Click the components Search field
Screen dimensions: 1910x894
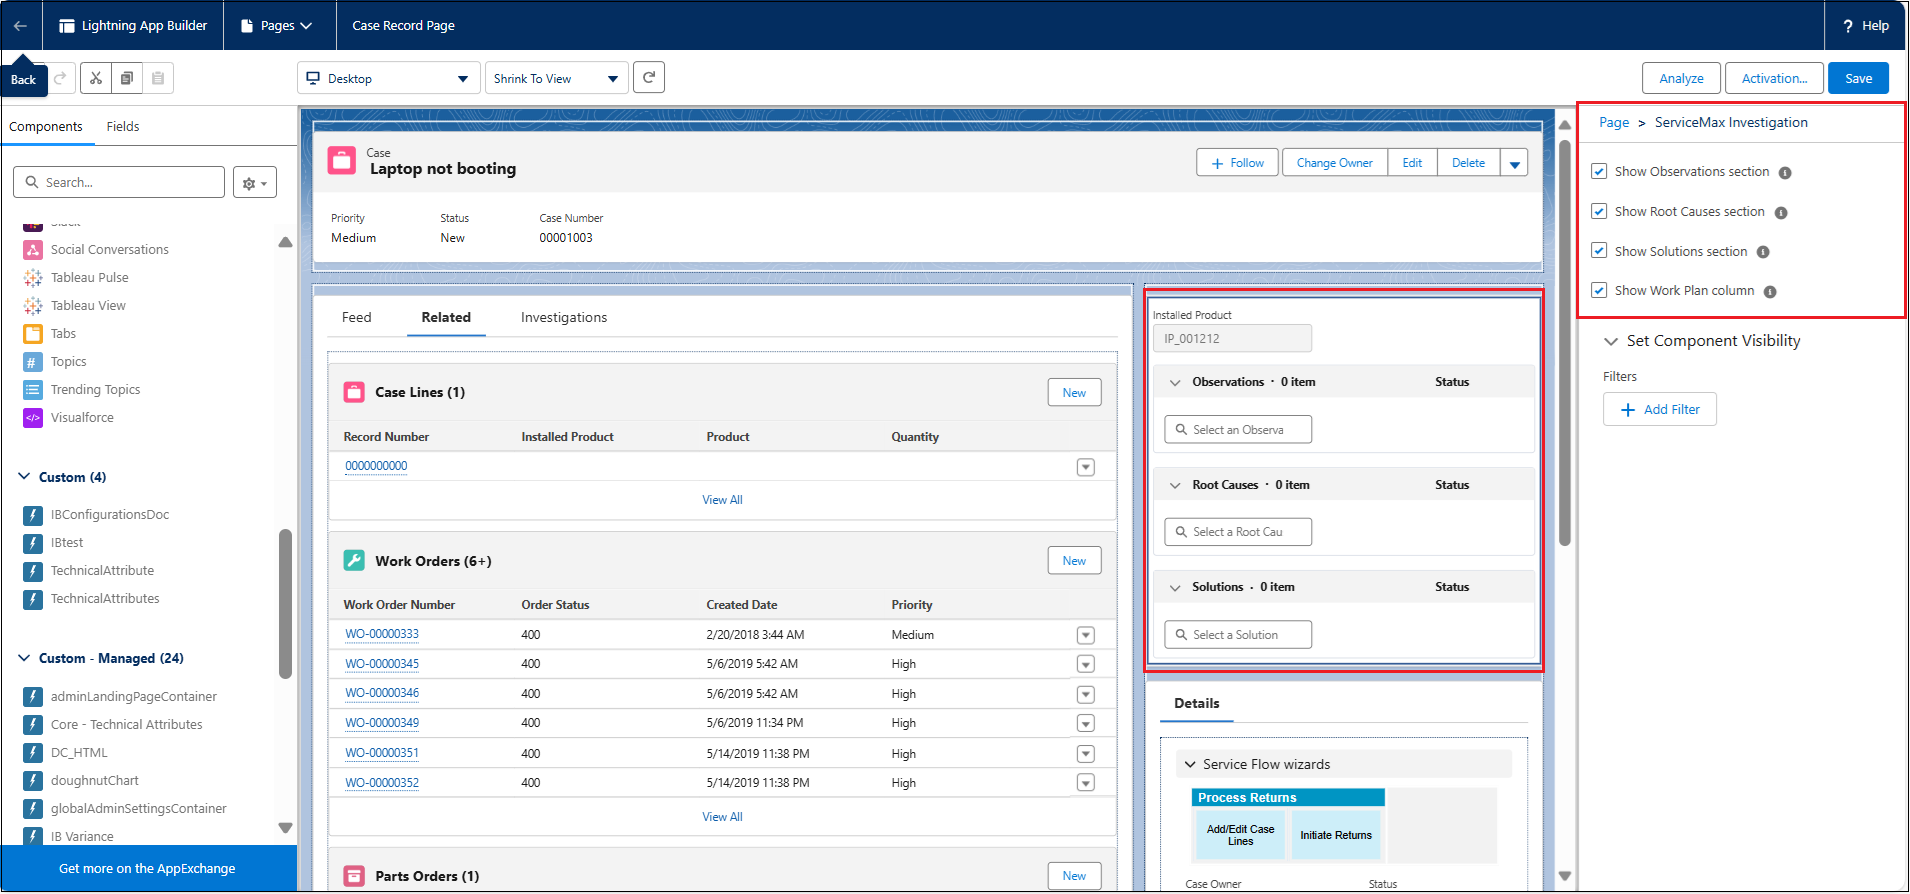pyautogui.click(x=119, y=183)
